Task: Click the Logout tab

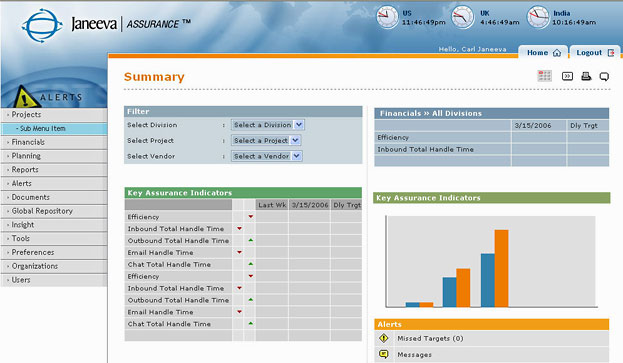Action: 595,52
